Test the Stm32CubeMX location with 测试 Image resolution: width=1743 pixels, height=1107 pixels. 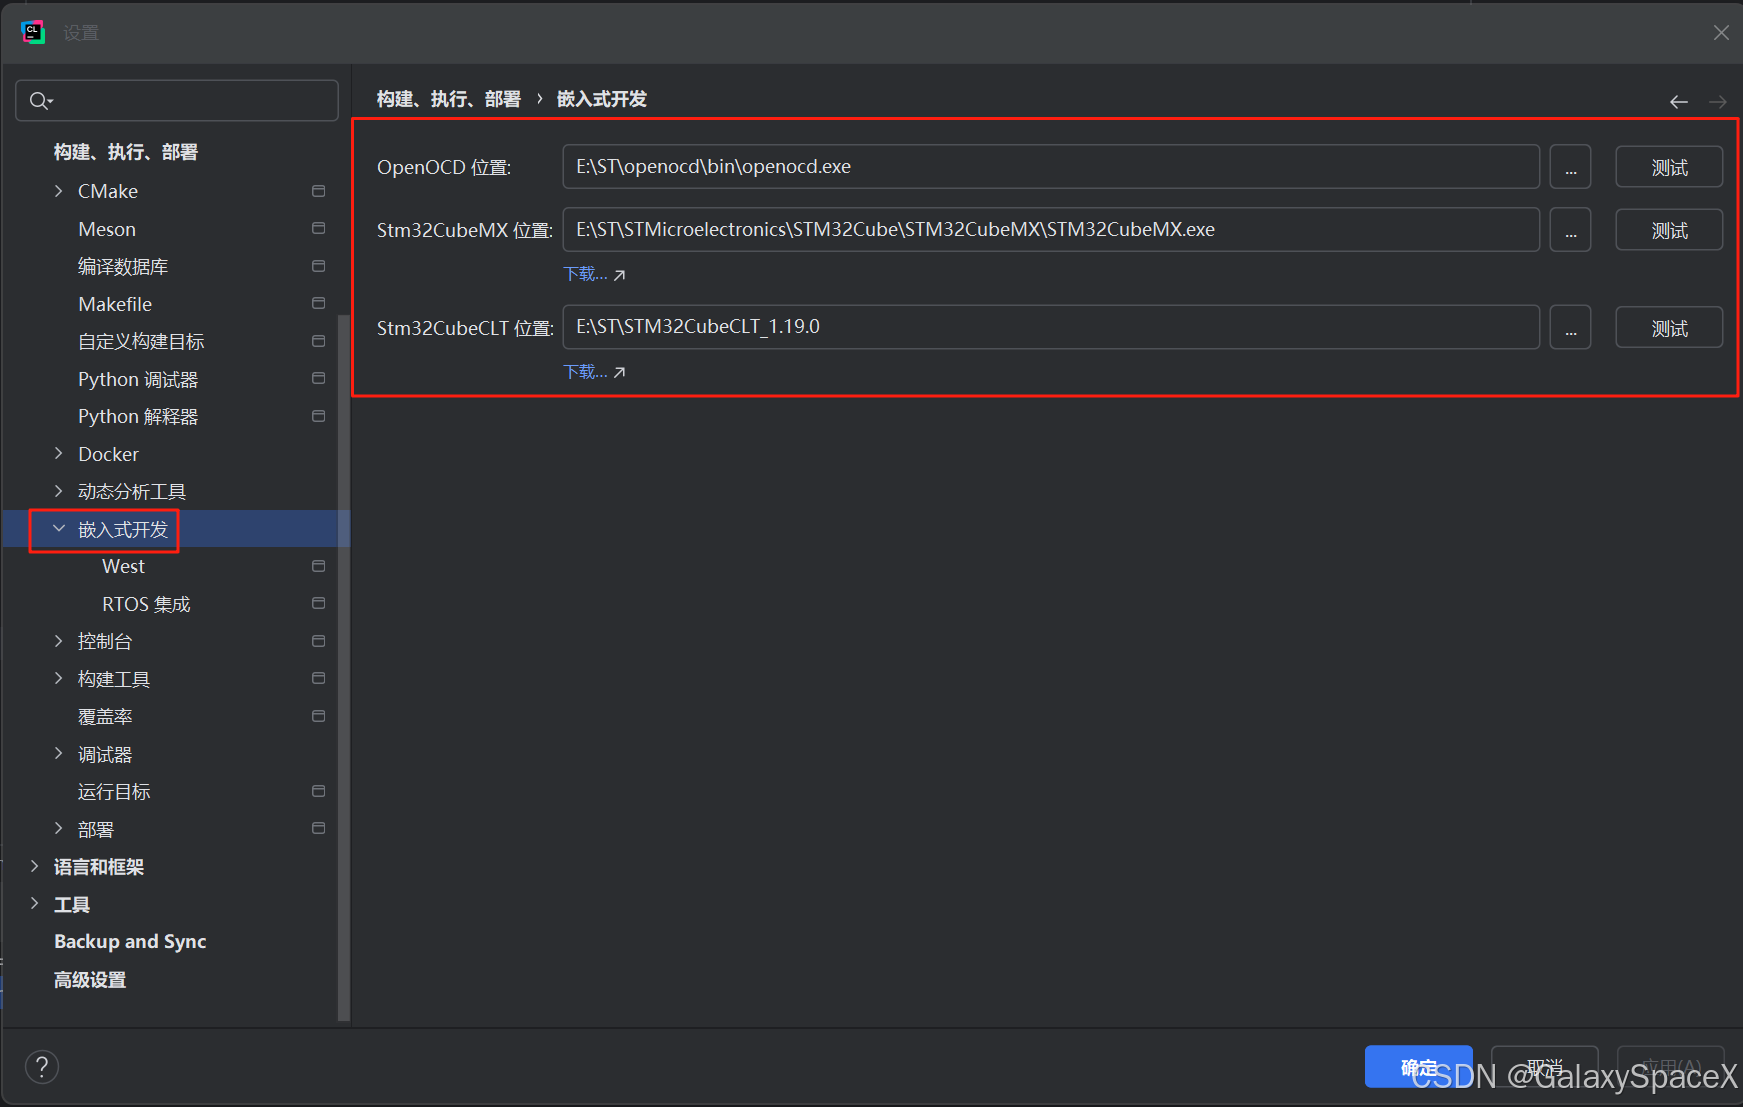pyautogui.click(x=1669, y=230)
